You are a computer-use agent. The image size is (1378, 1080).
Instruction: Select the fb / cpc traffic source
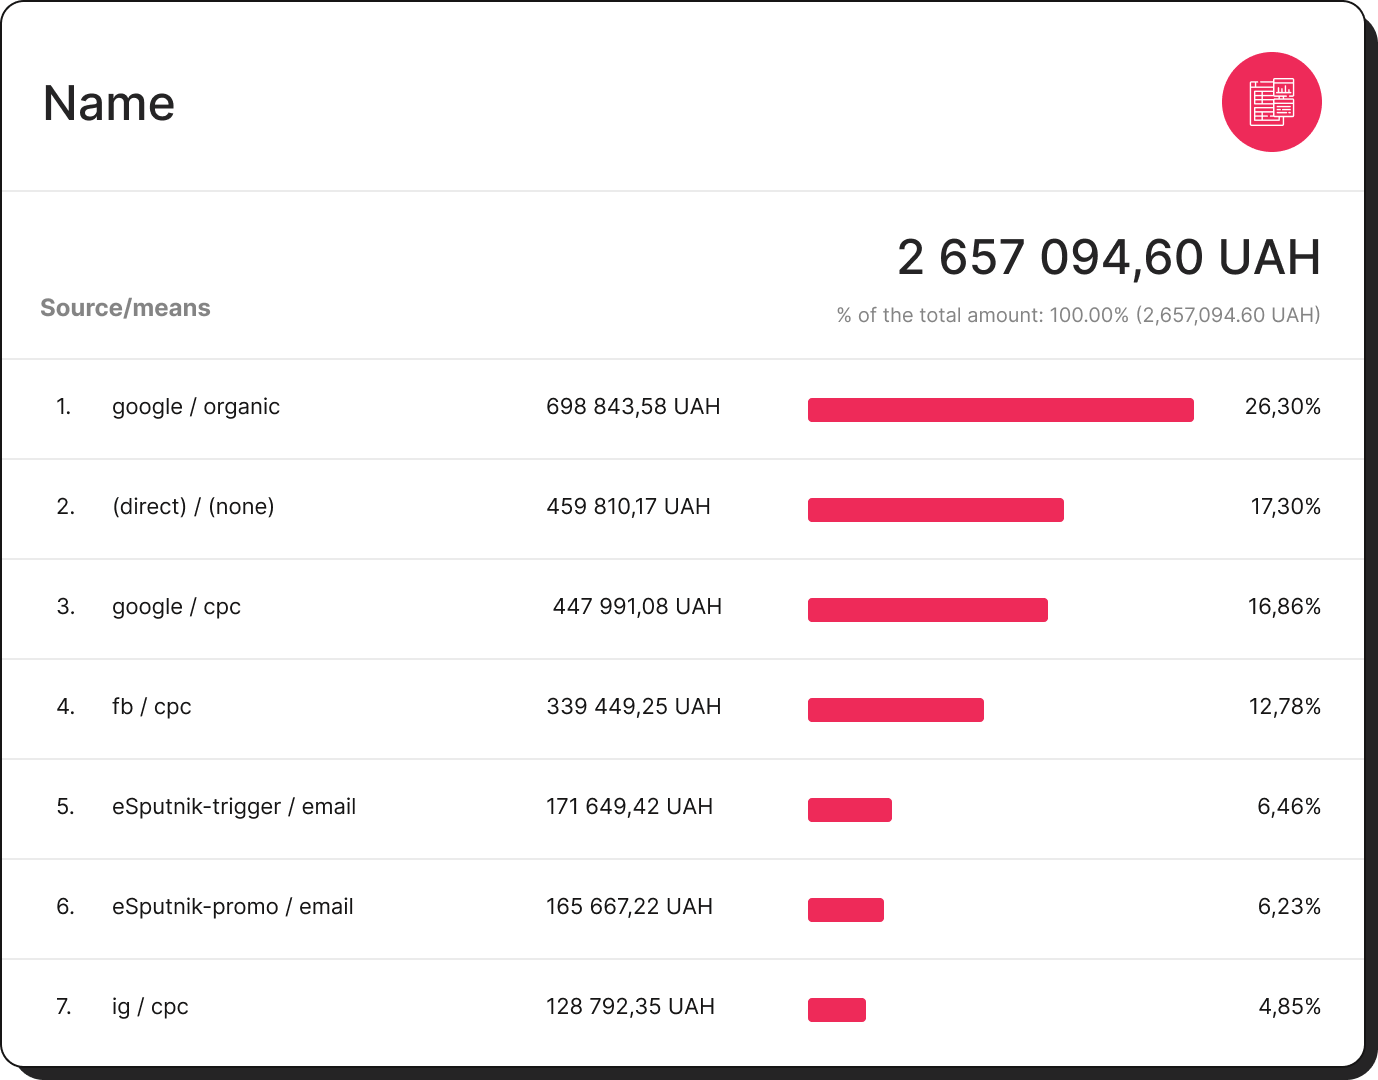click(x=150, y=707)
